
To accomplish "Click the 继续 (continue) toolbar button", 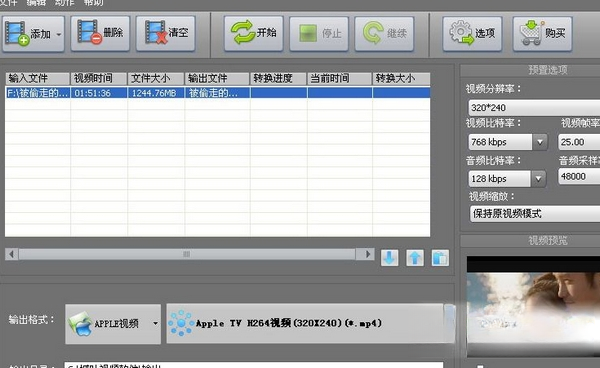I will coord(384,34).
